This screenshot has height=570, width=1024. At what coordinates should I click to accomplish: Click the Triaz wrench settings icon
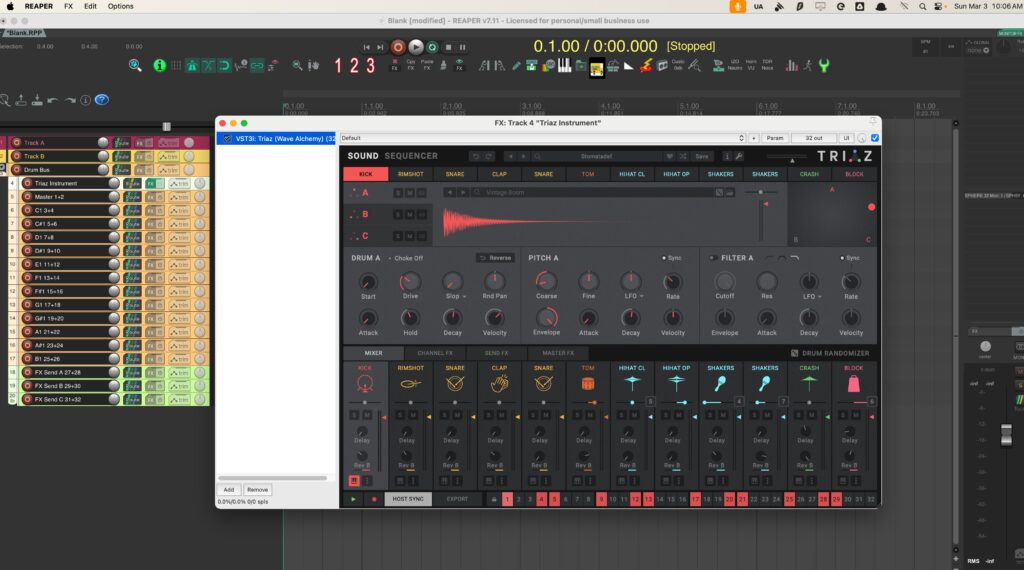click(739, 157)
